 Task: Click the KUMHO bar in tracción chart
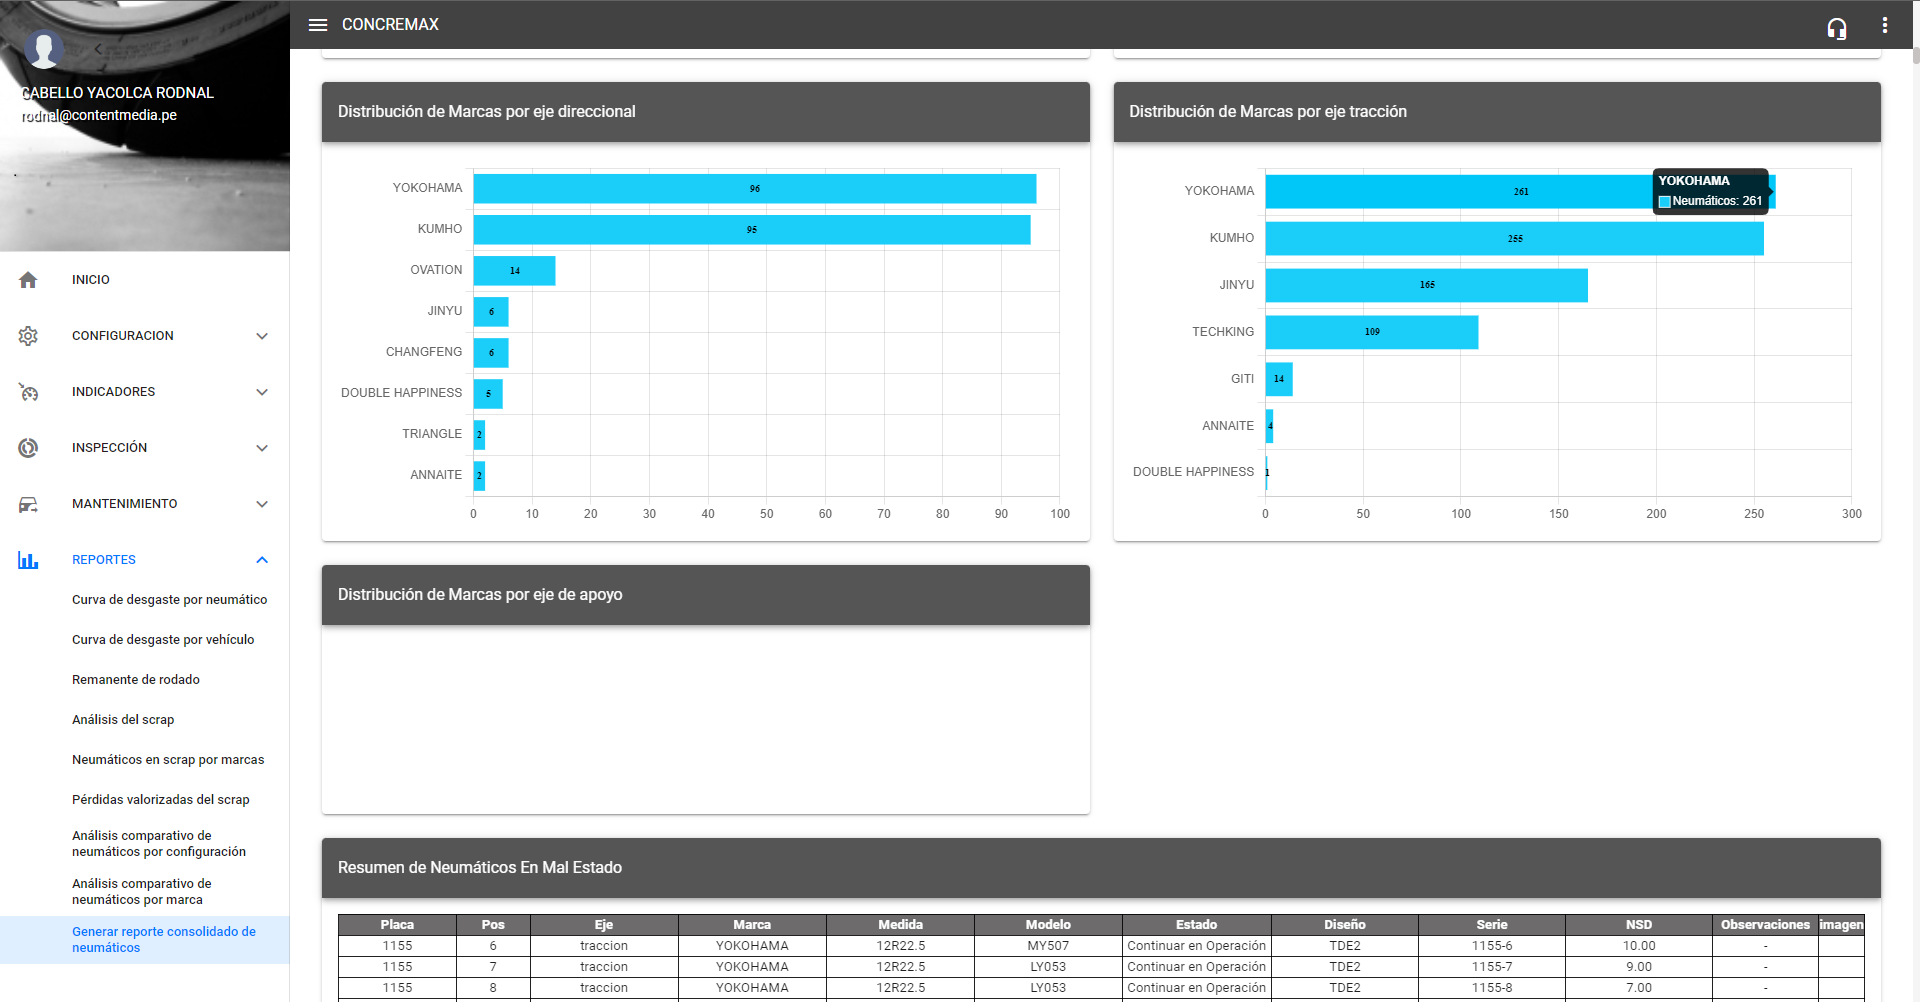click(x=1513, y=239)
